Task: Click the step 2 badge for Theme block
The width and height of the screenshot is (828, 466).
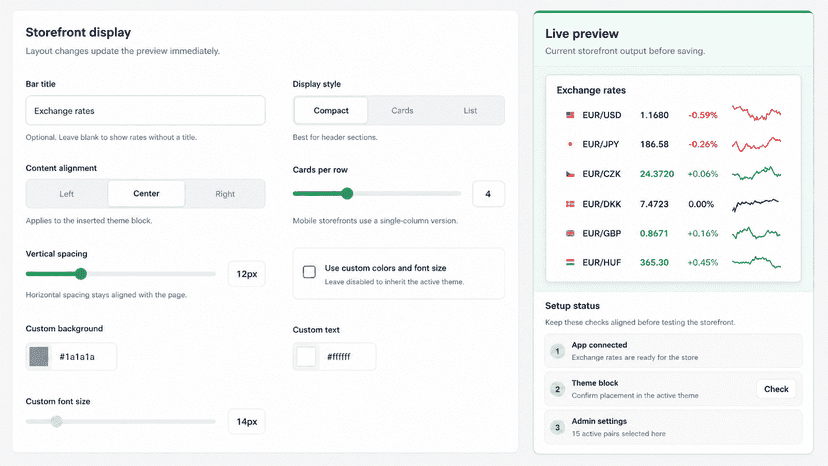Action: (557, 389)
